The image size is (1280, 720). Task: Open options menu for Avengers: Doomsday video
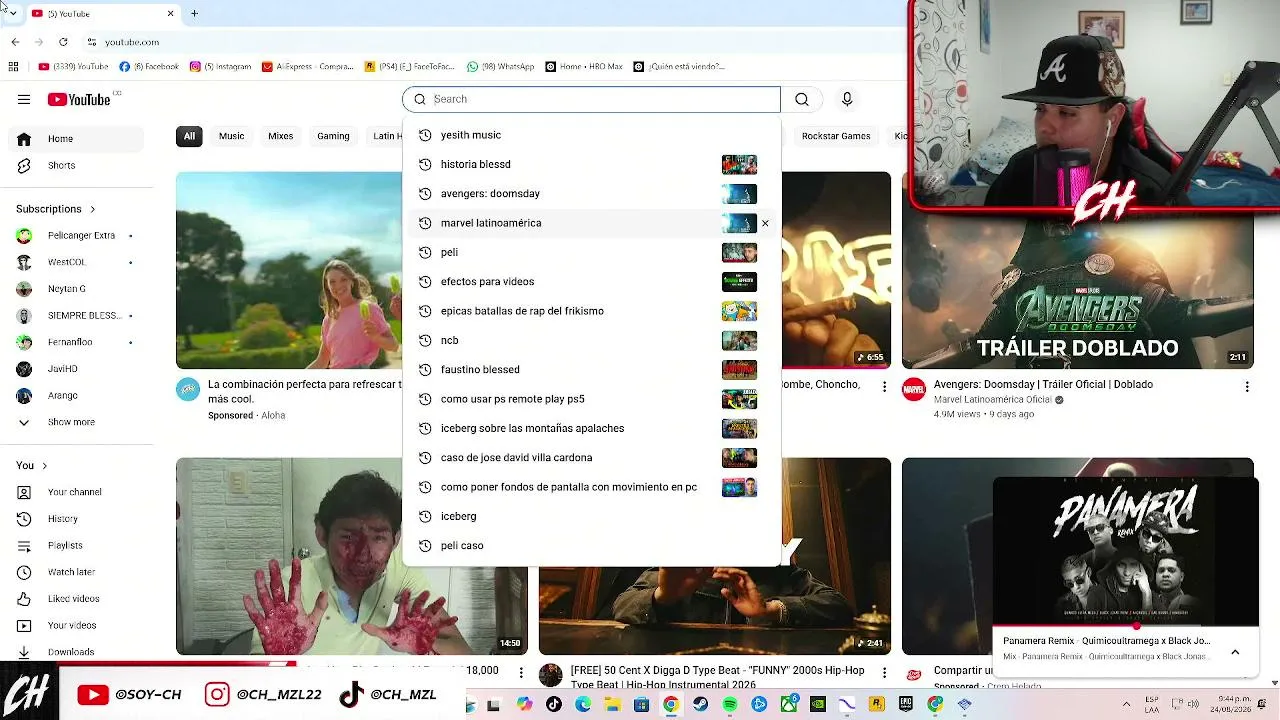(x=1247, y=386)
